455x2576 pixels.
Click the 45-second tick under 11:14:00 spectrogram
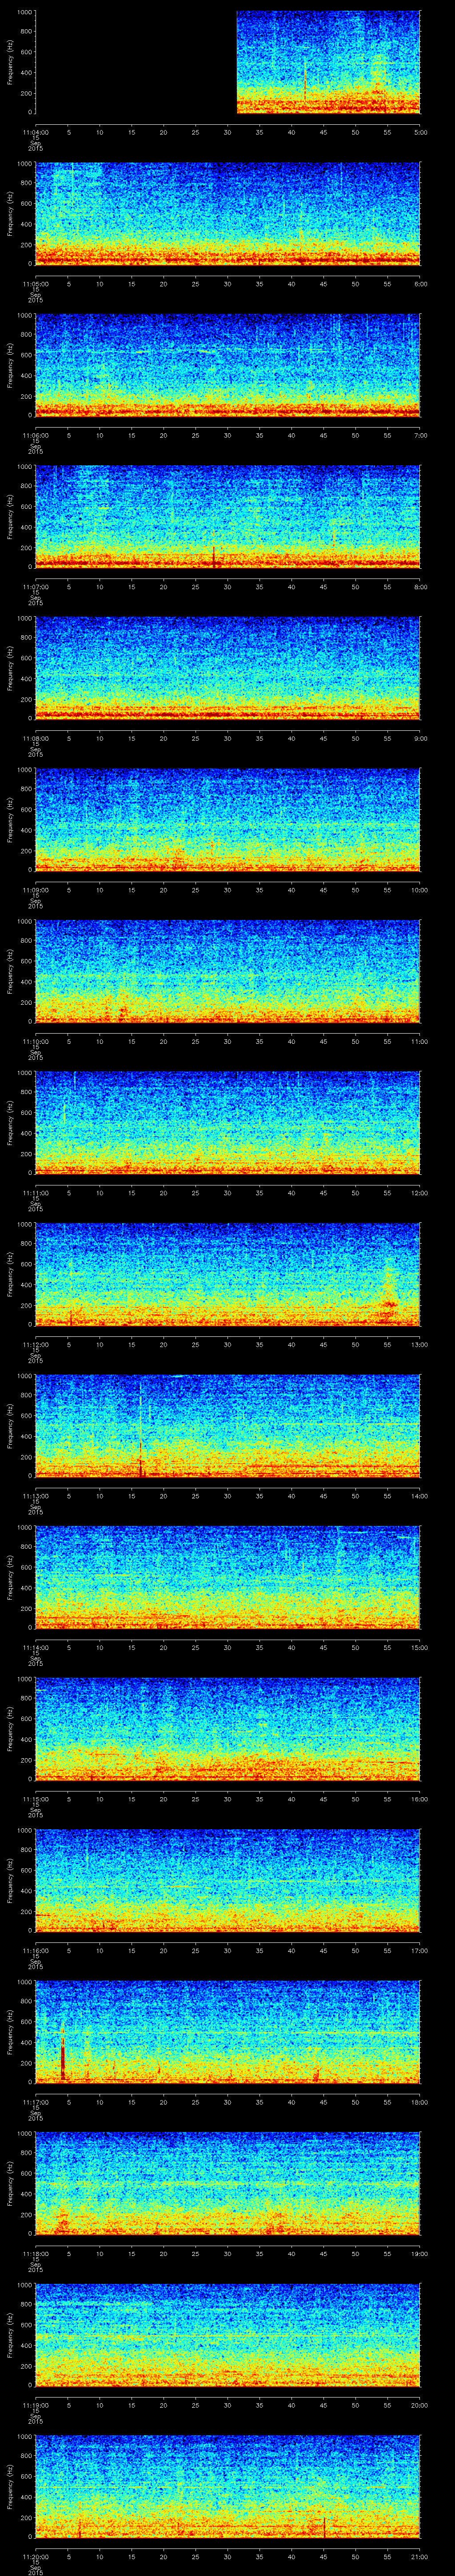[x=323, y=1648]
